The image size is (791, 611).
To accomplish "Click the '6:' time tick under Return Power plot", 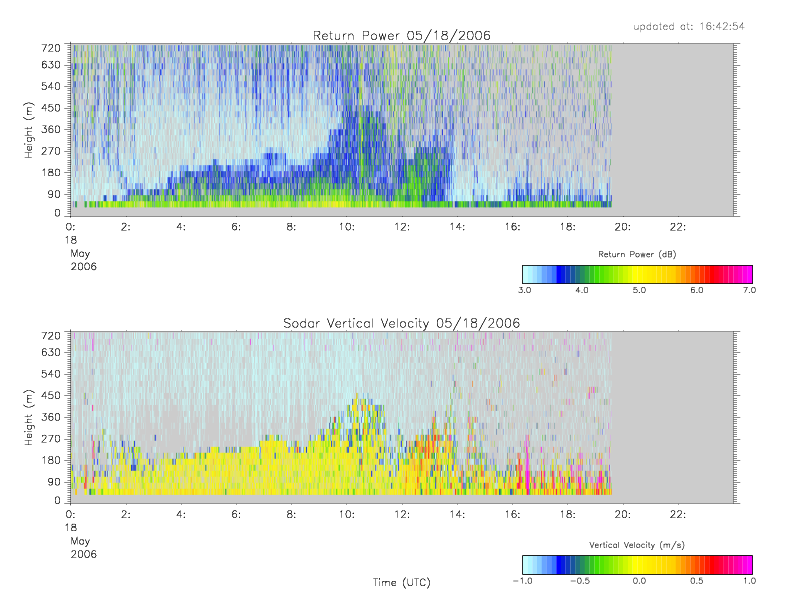I will tap(236, 227).
